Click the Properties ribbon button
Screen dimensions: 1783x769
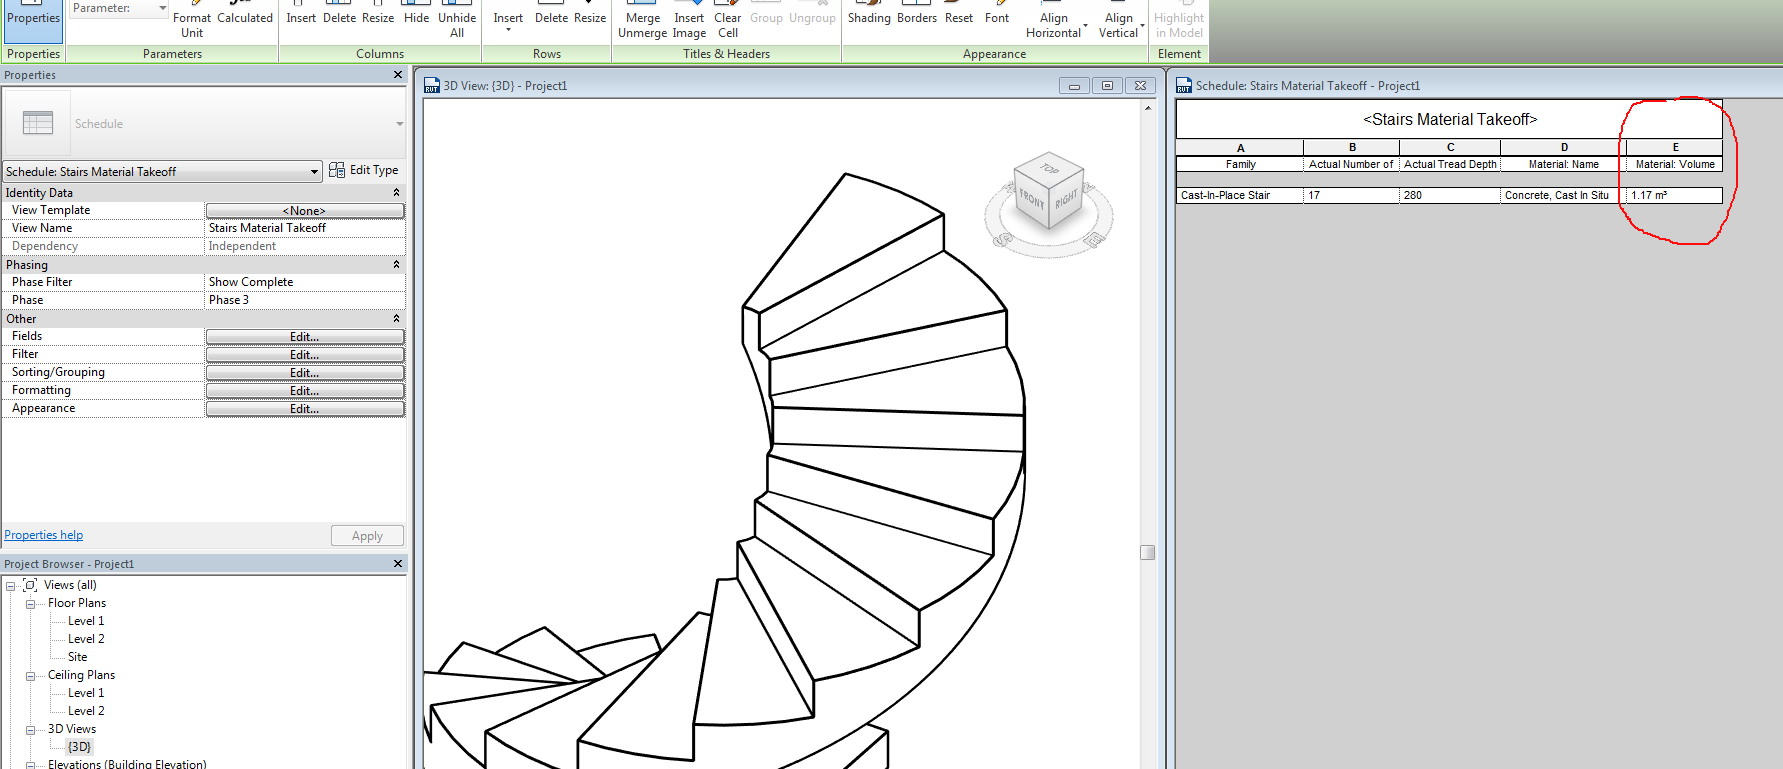[34, 20]
